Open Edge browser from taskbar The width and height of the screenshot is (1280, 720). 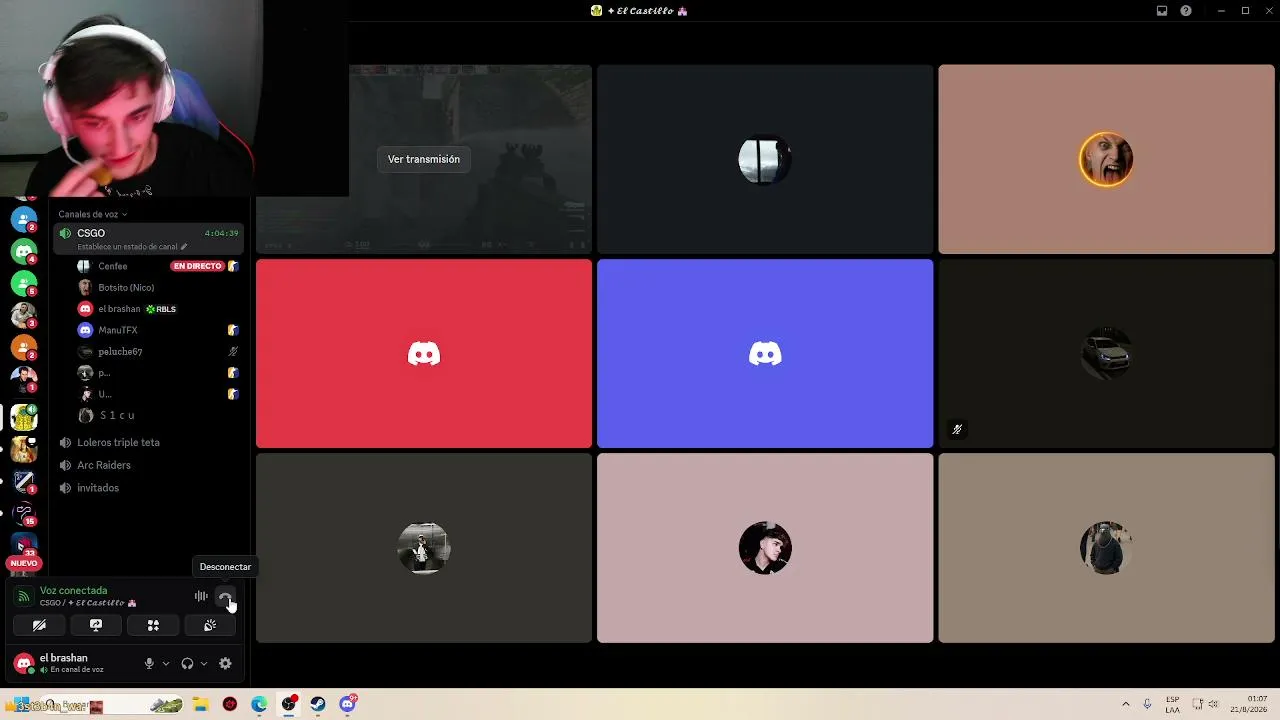point(259,704)
